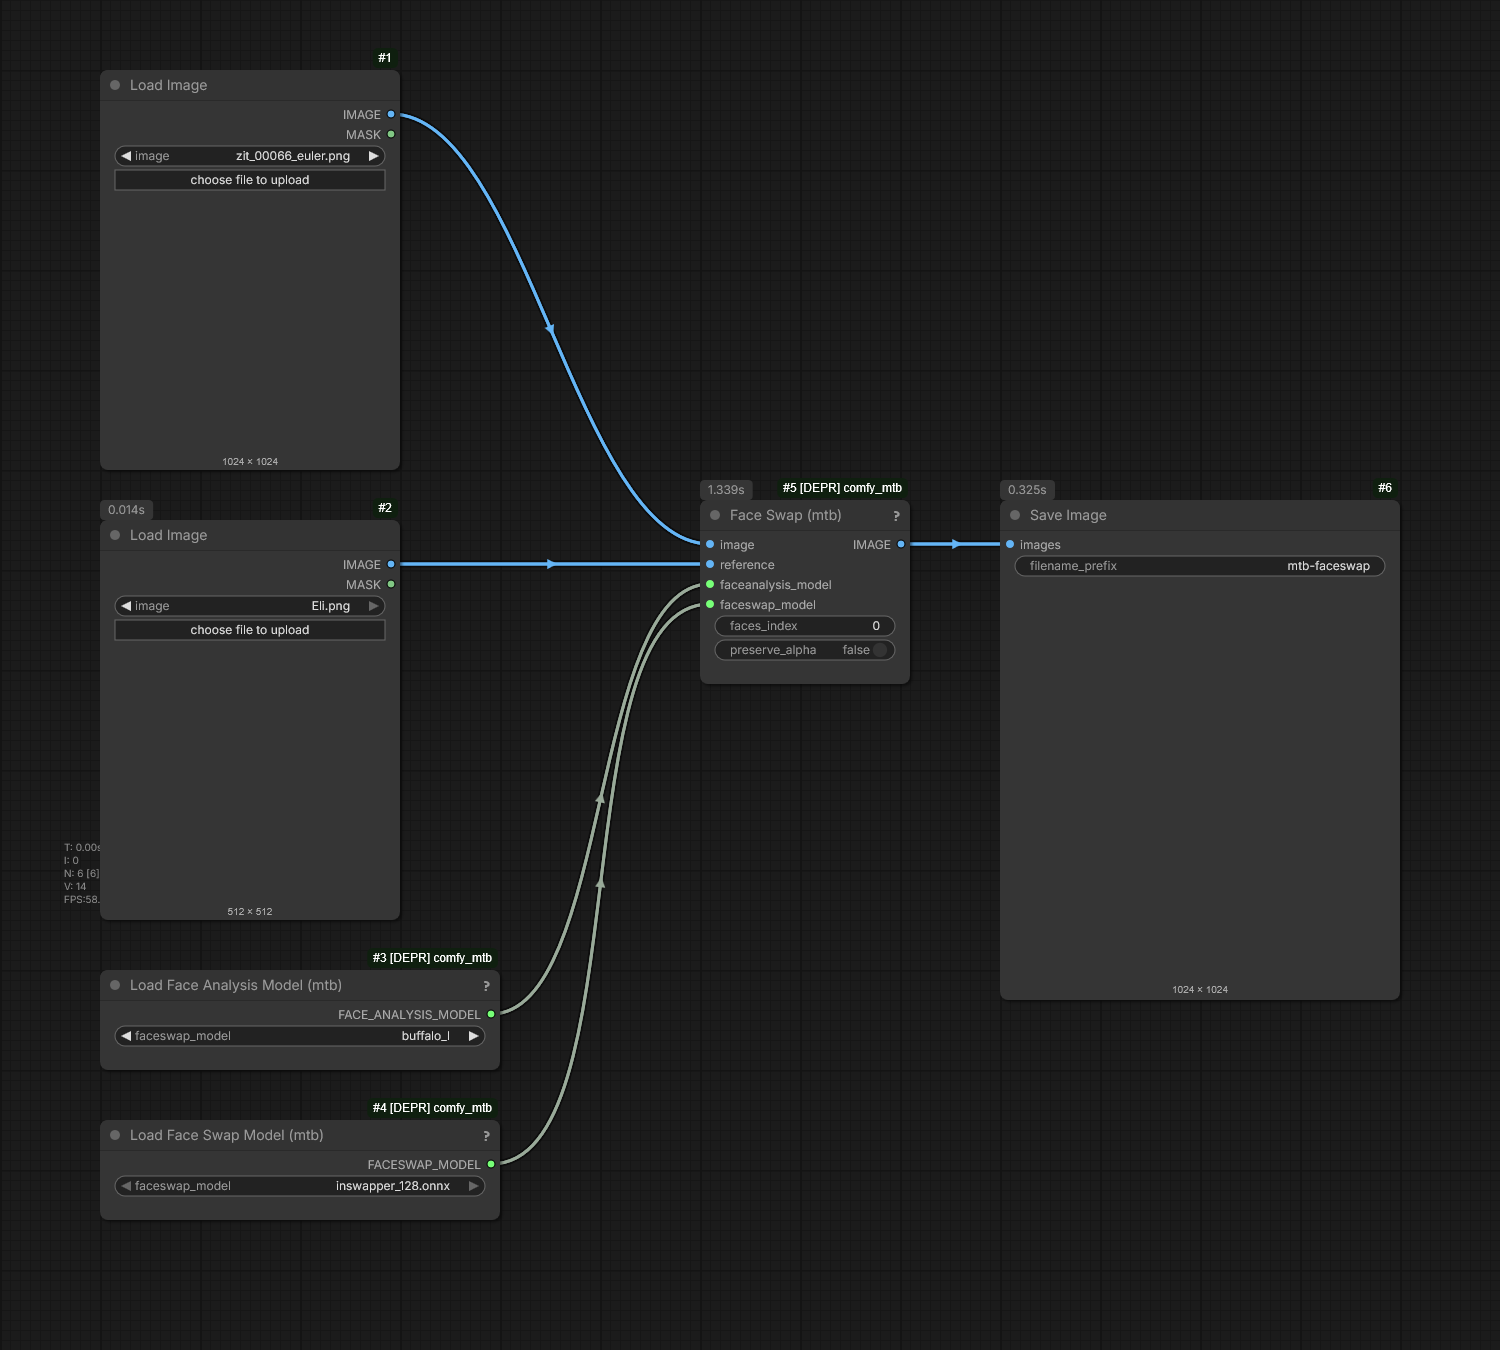Click the #5 [DEPR] comfy_mtb badge

tap(842, 488)
